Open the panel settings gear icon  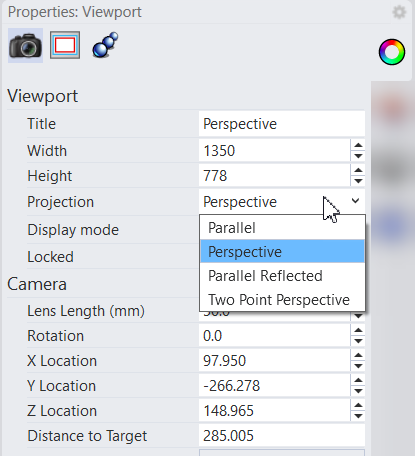(399, 12)
